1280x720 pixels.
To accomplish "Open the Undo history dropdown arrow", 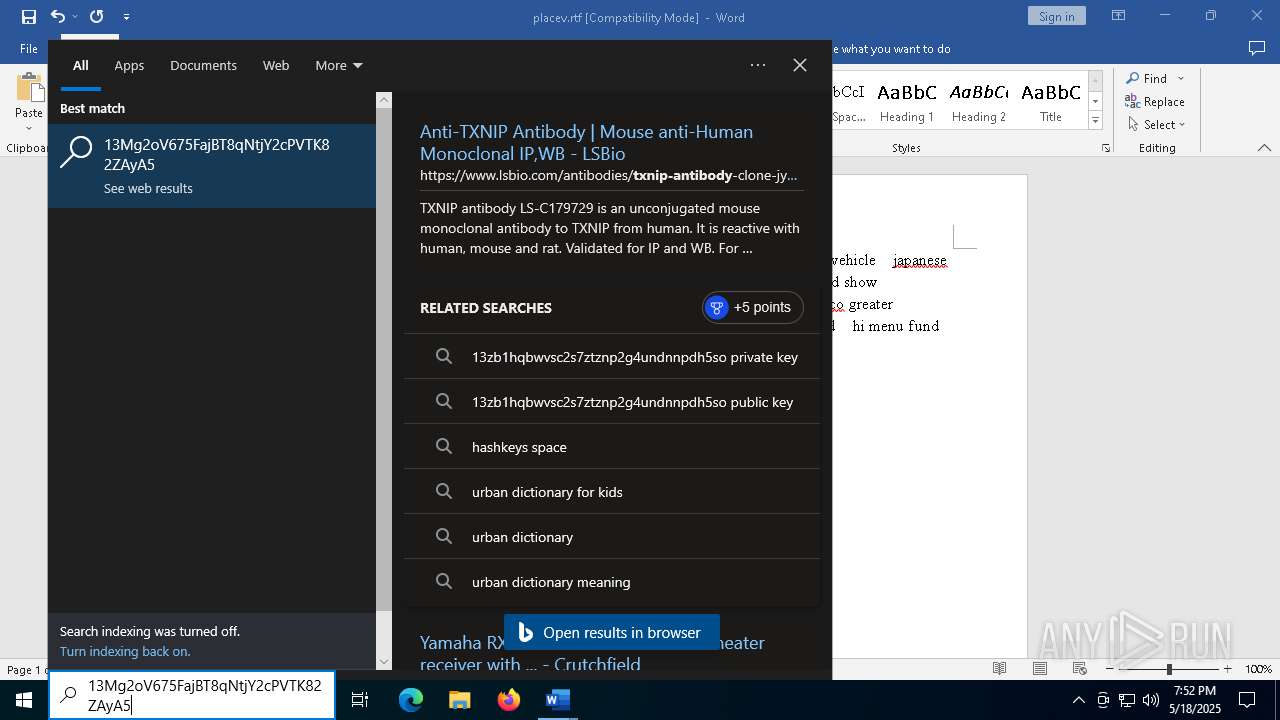I will [75, 16].
